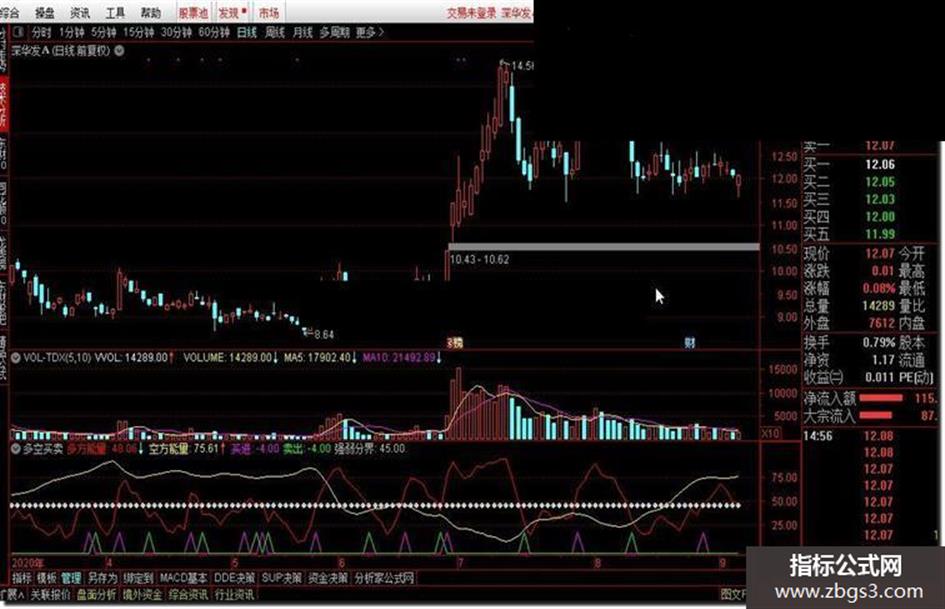Viewport: 945px width, 609px height.
Task: Switch to the 发现 tab
Action: 231,13
